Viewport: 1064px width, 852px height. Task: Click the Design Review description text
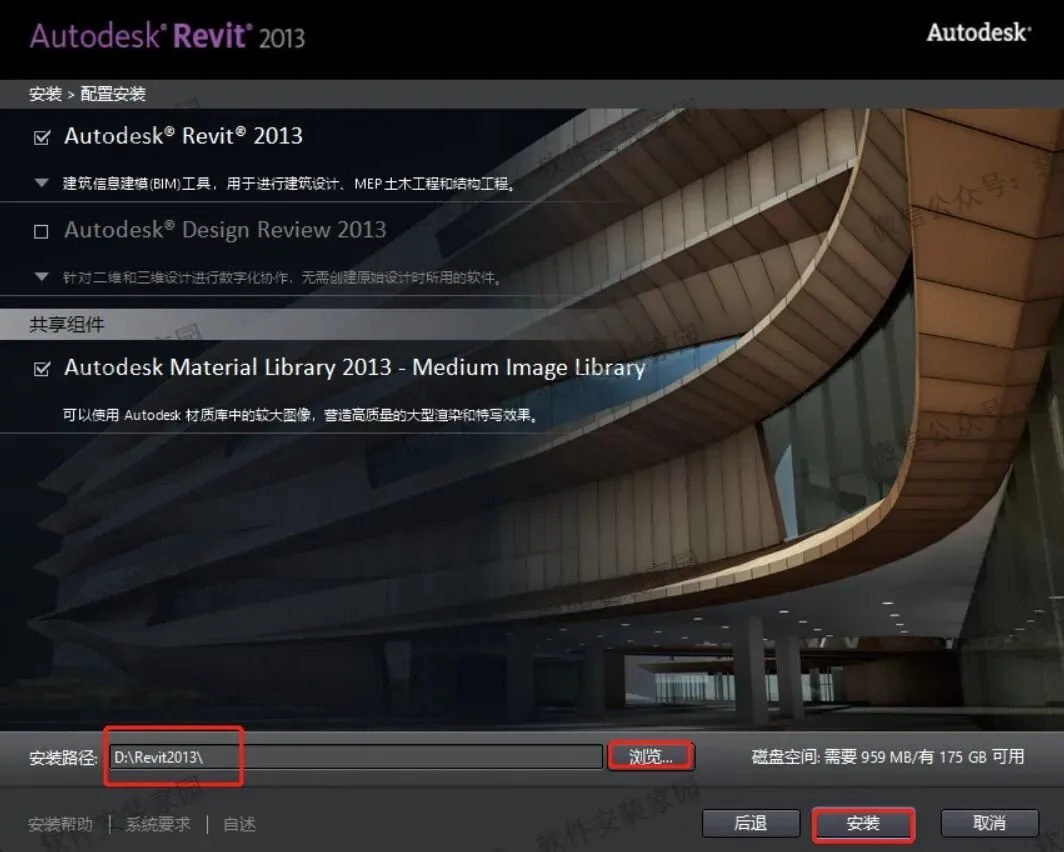pyautogui.click(x=282, y=277)
